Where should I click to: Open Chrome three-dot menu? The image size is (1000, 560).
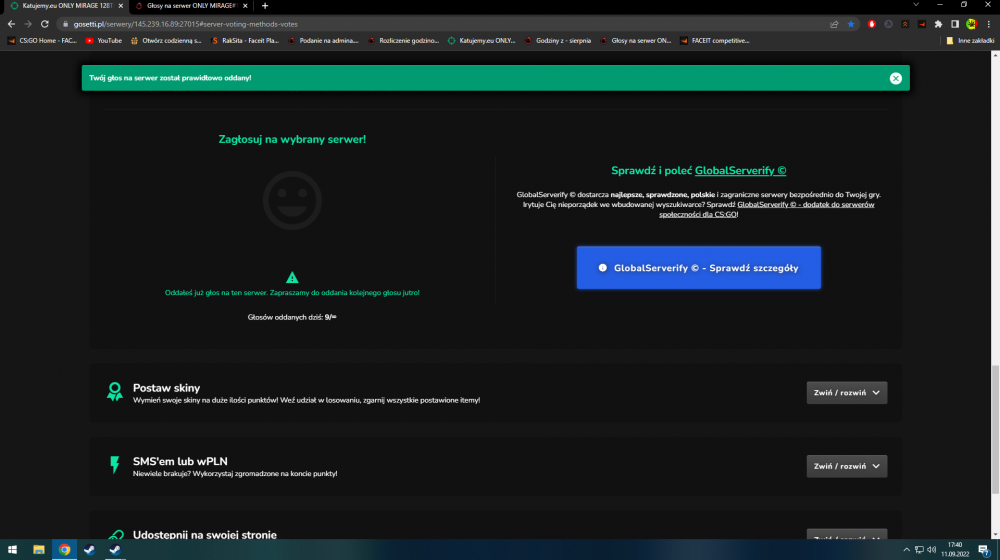point(989,24)
